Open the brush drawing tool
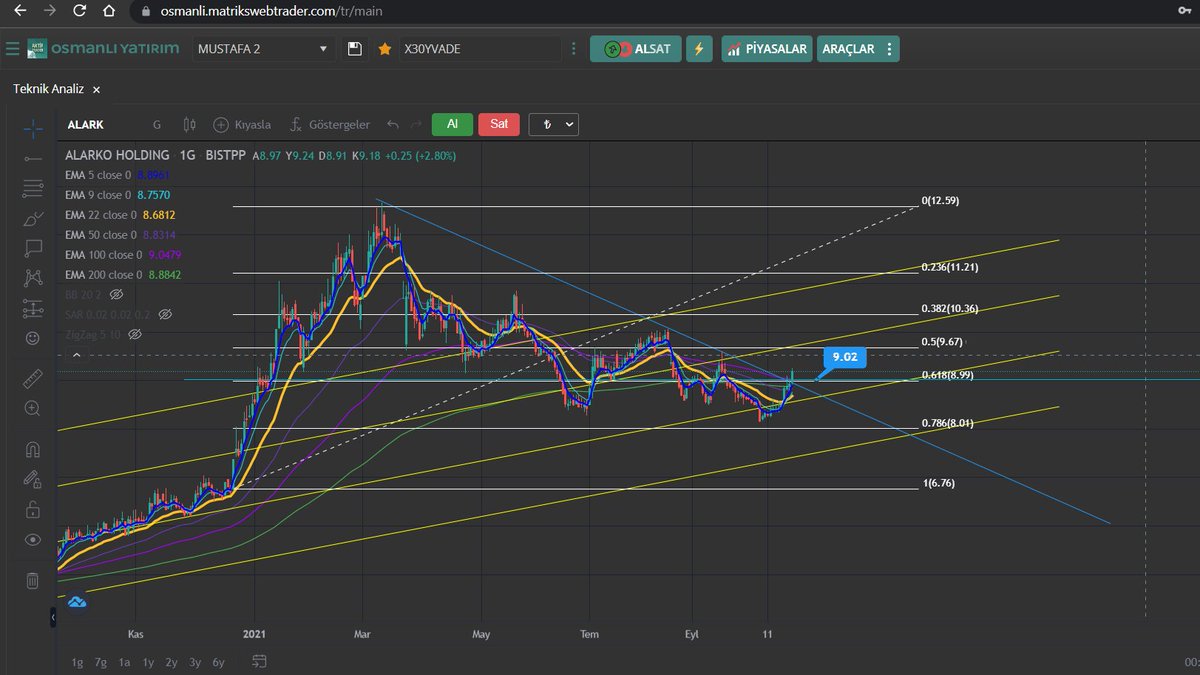The height and width of the screenshot is (675, 1200). [x=32, y=217]
